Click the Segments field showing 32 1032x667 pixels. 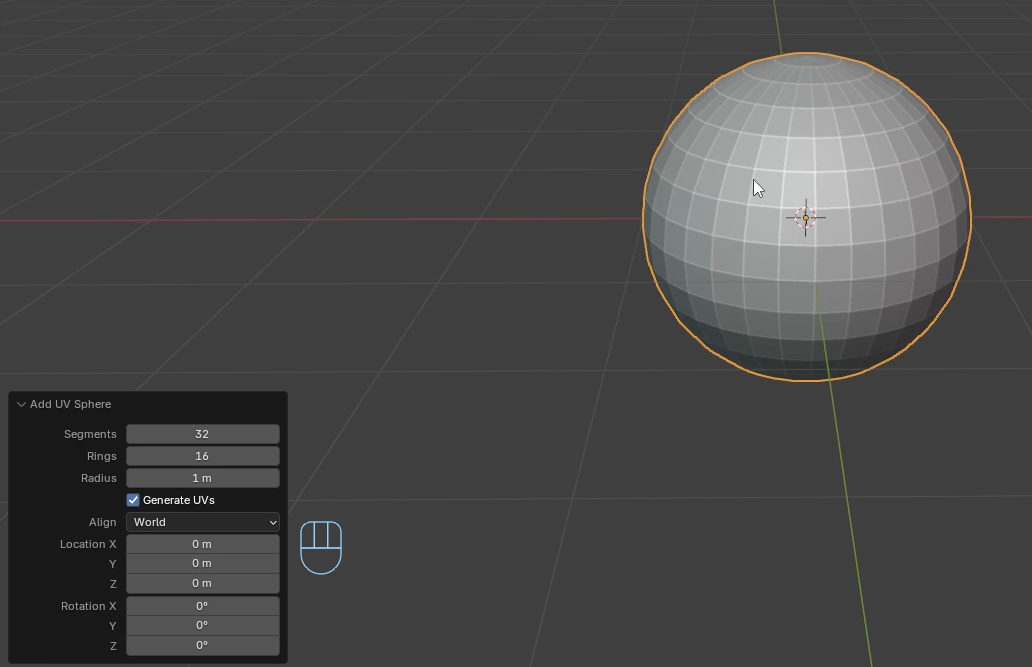pos(203,434)
